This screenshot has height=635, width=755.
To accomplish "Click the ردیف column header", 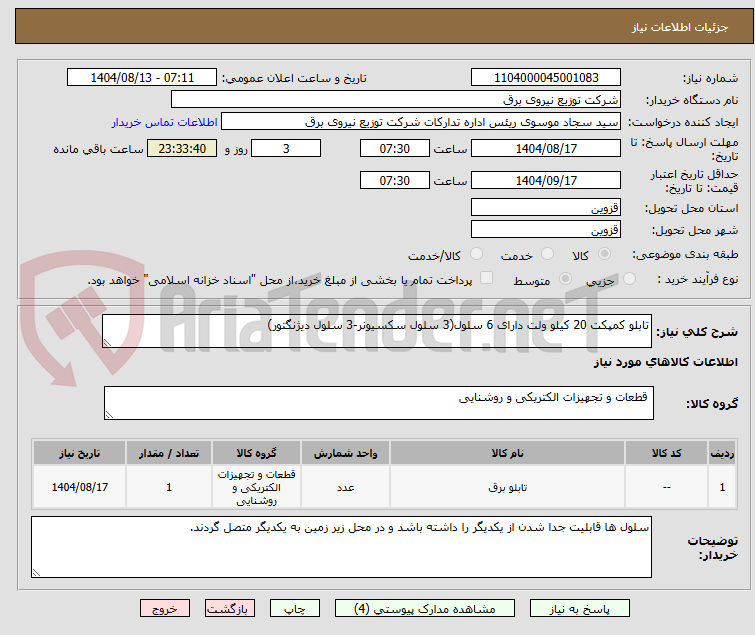I will pos(722,453).
